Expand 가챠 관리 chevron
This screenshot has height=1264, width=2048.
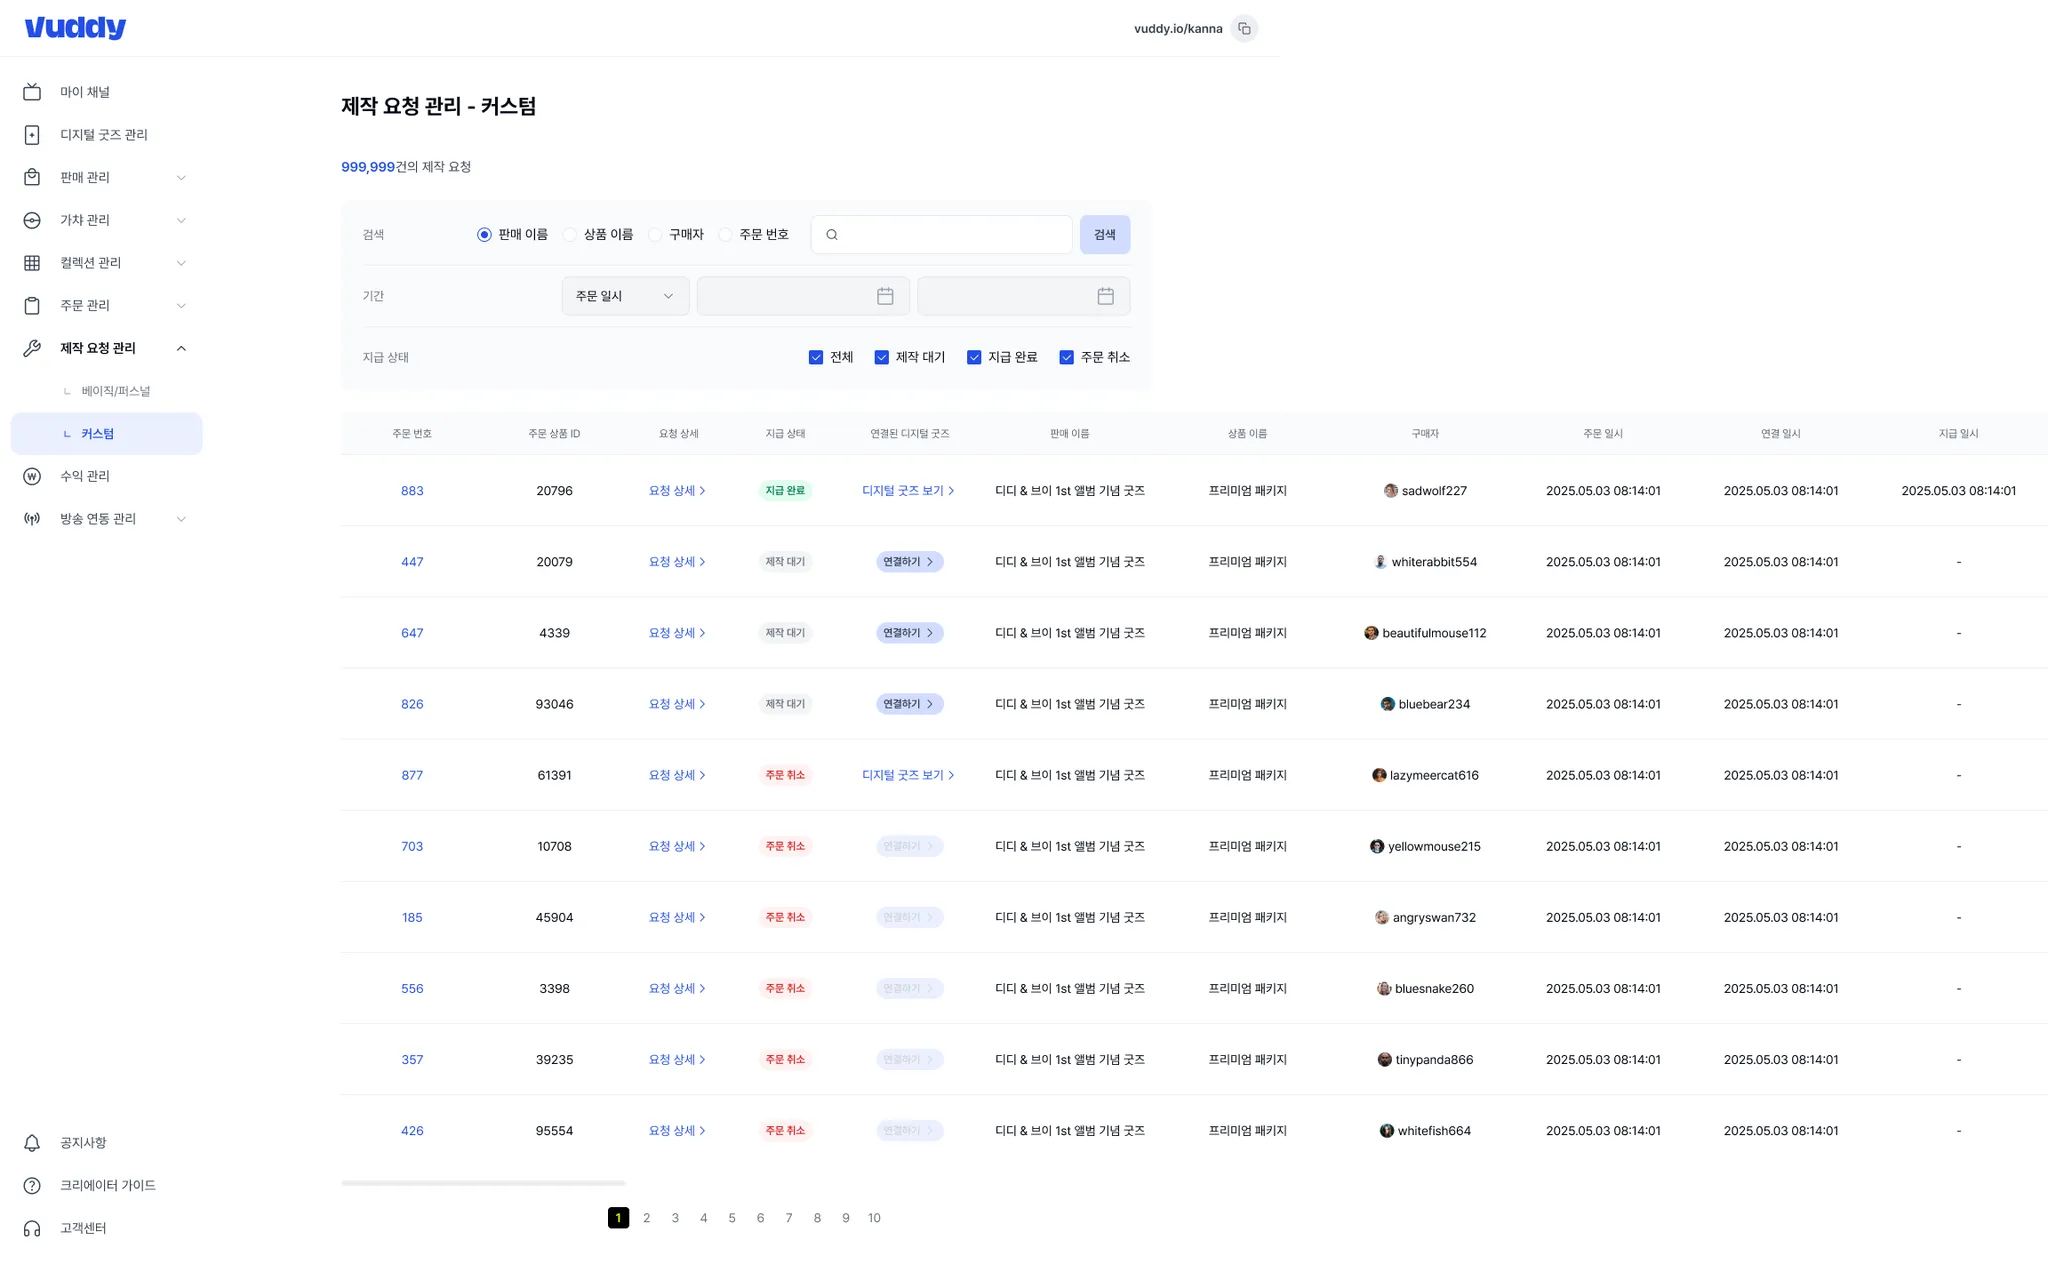[181, 220]
